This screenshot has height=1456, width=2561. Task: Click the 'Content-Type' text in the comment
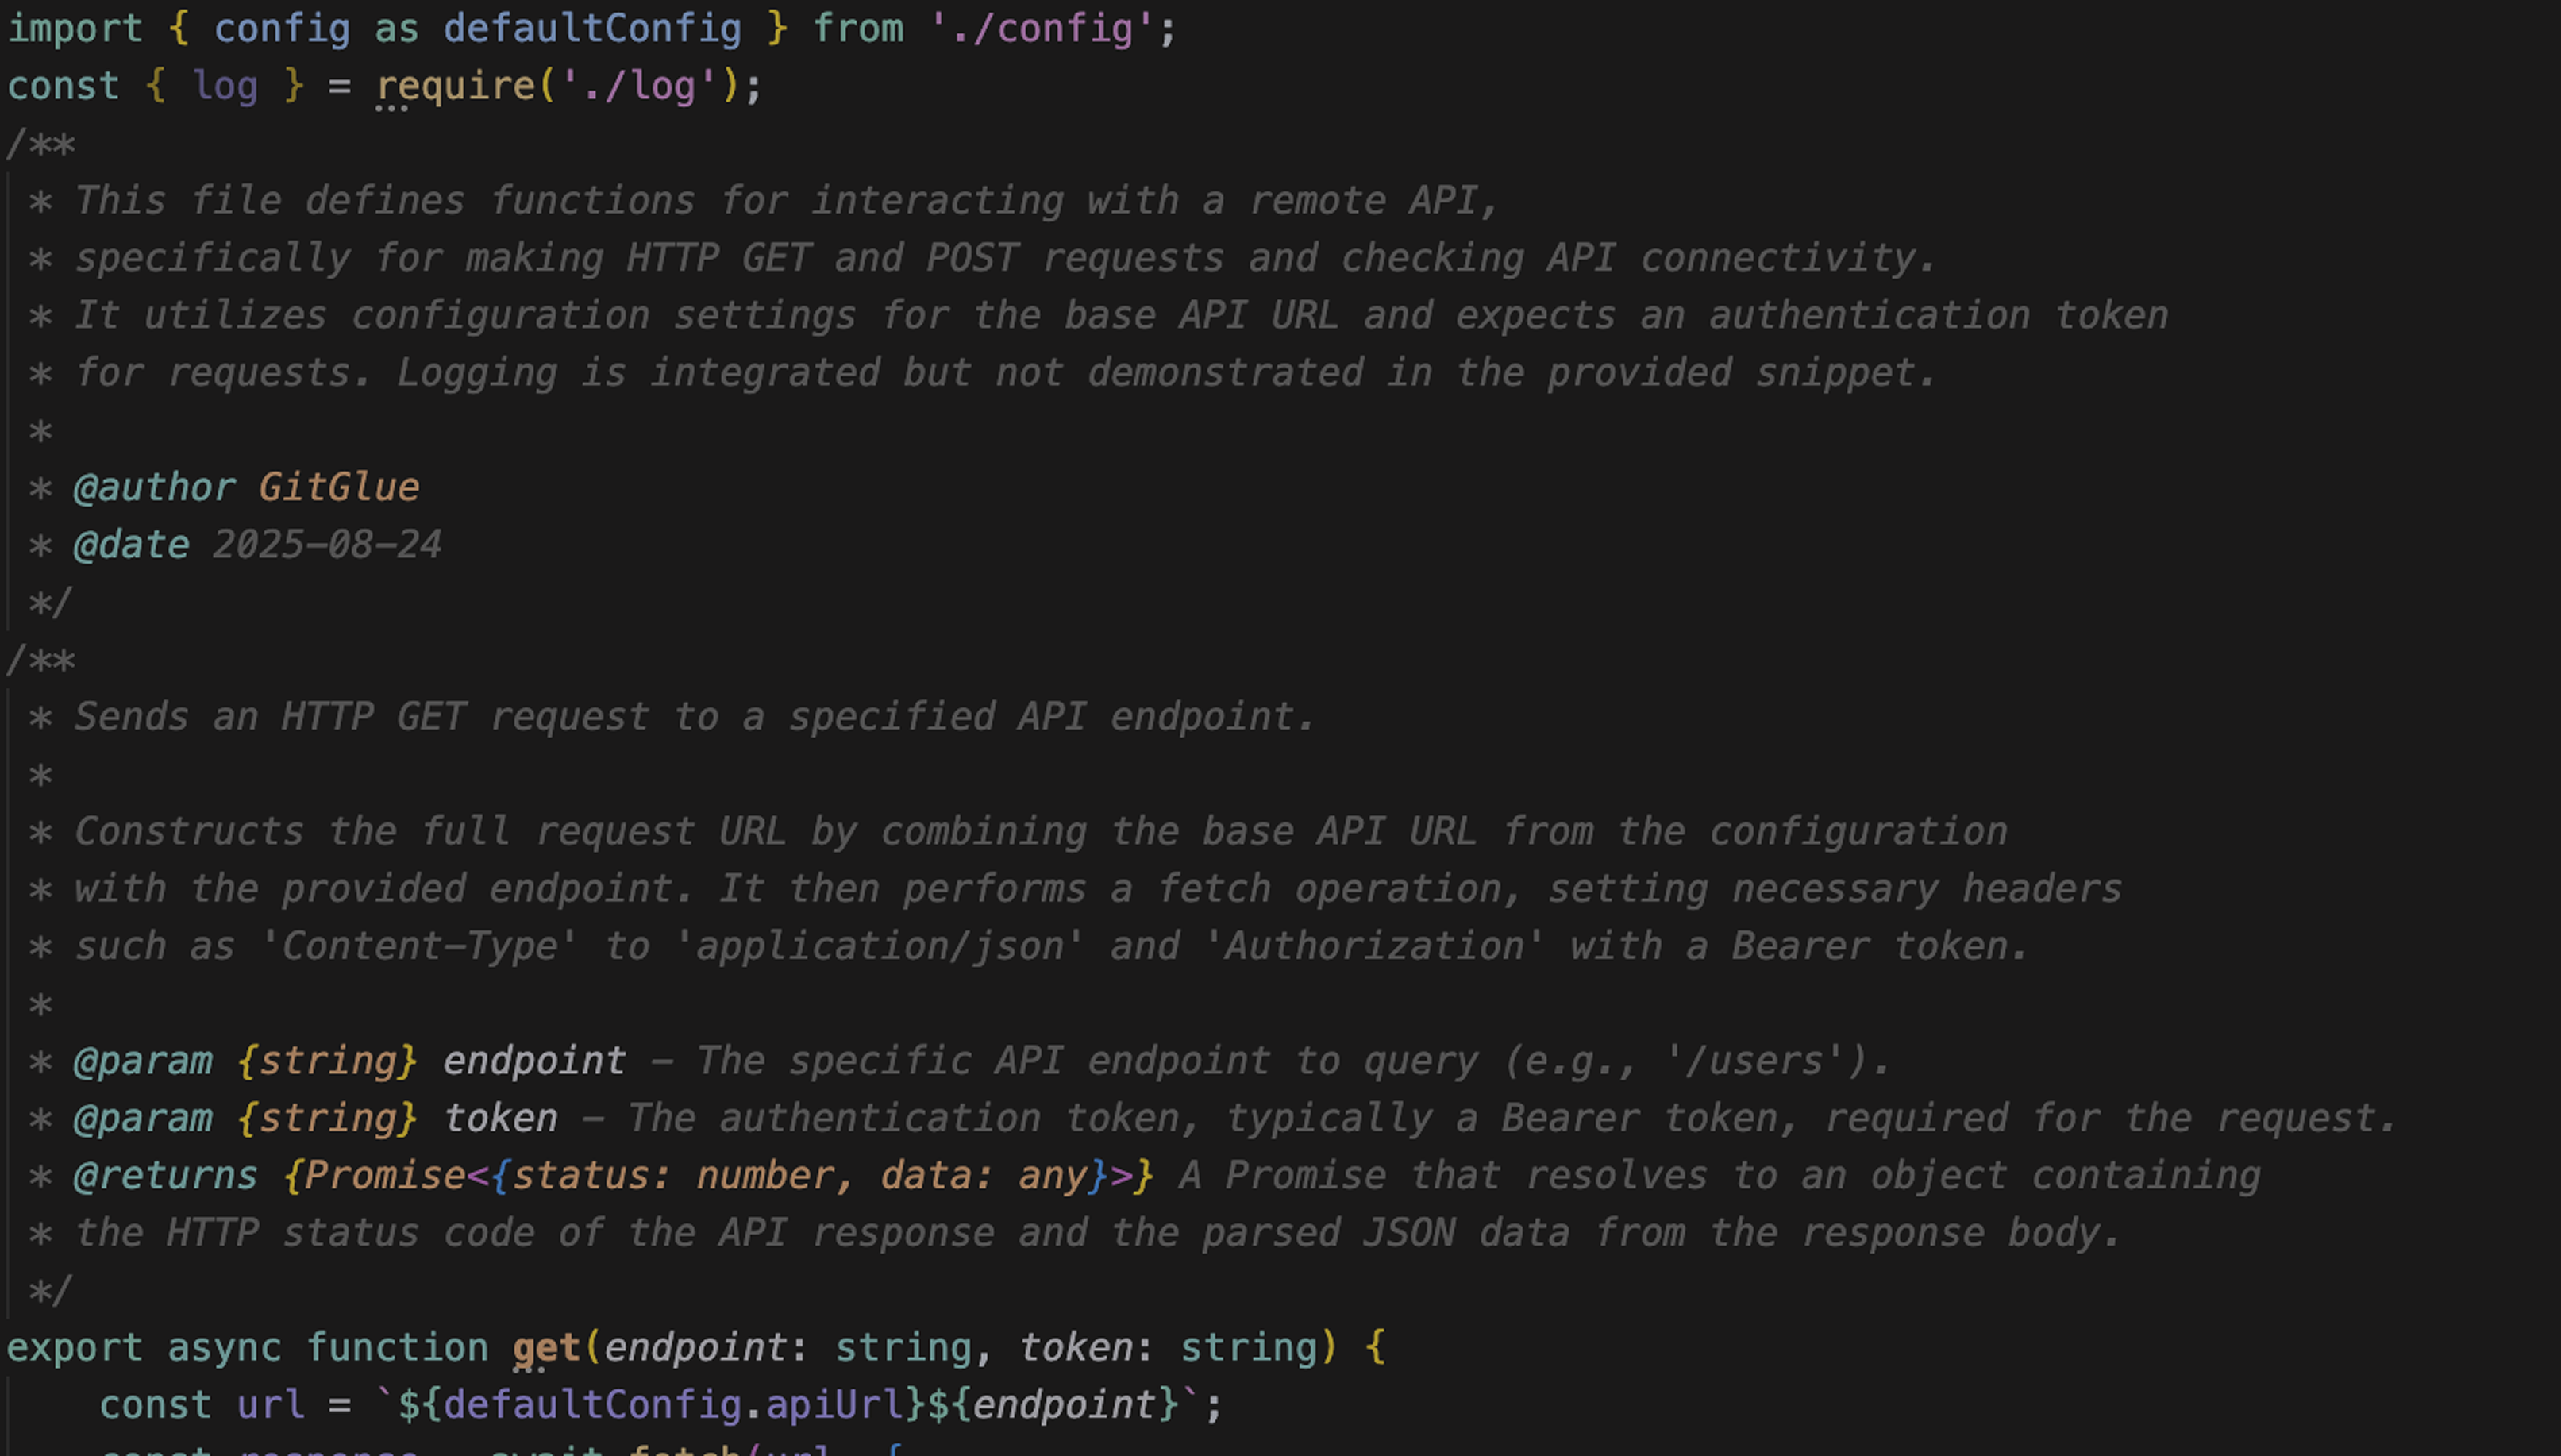click(419, 947)
